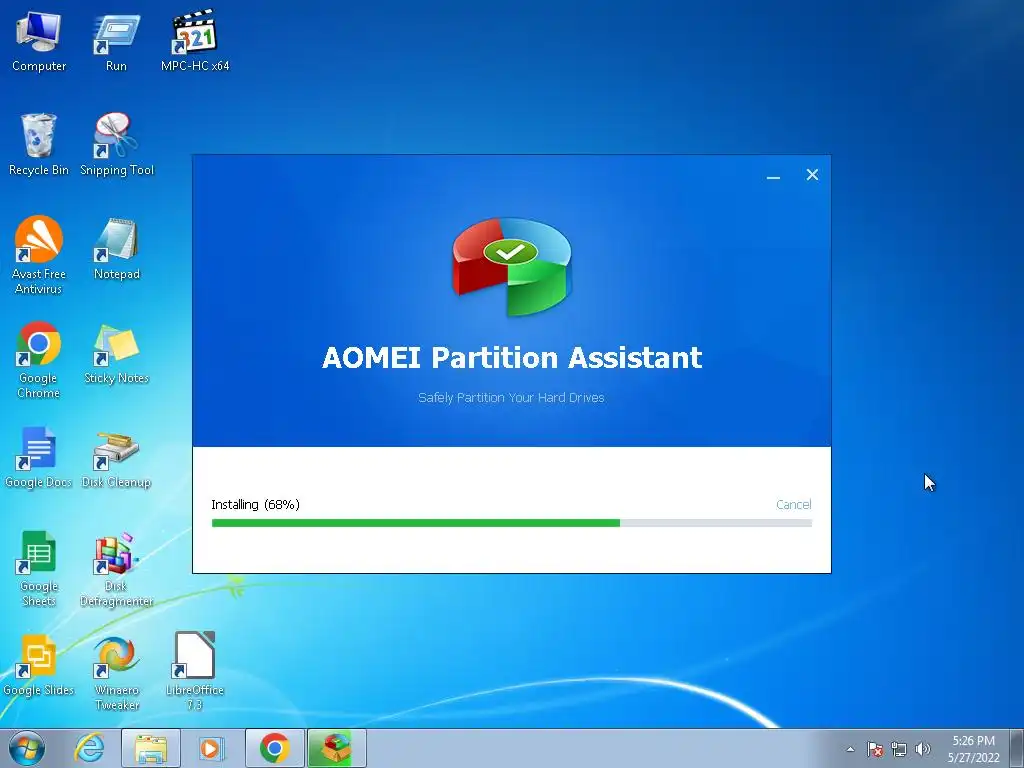Image resolution: width=1024 pixels, height=768 pixels.
Task: Open Windows Media Player from the taskbar
Action: [x=210, y=748]
